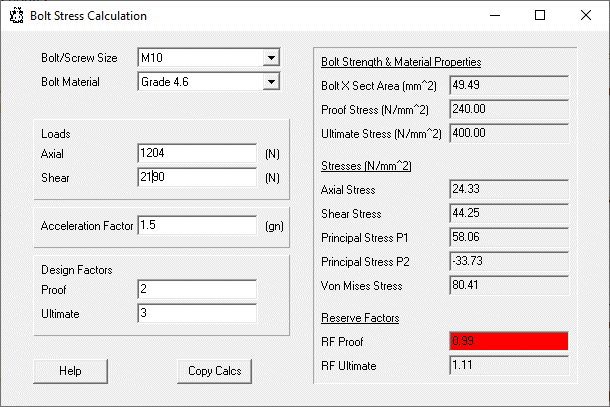The width and height of the screenshot is (610, 407).
Task: Select the RF Ultimate result field
Action: pos(509,365)
